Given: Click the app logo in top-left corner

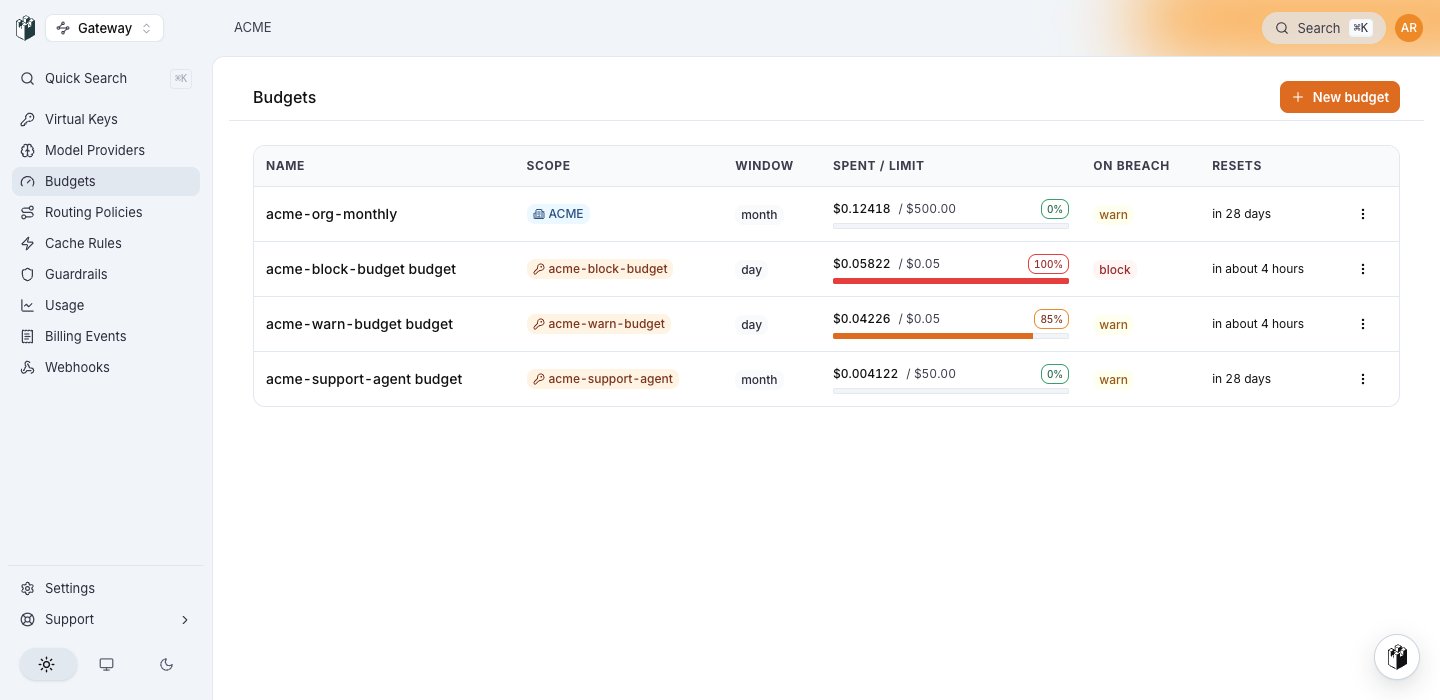Looking at the screenshot, I should click(26, 28).
